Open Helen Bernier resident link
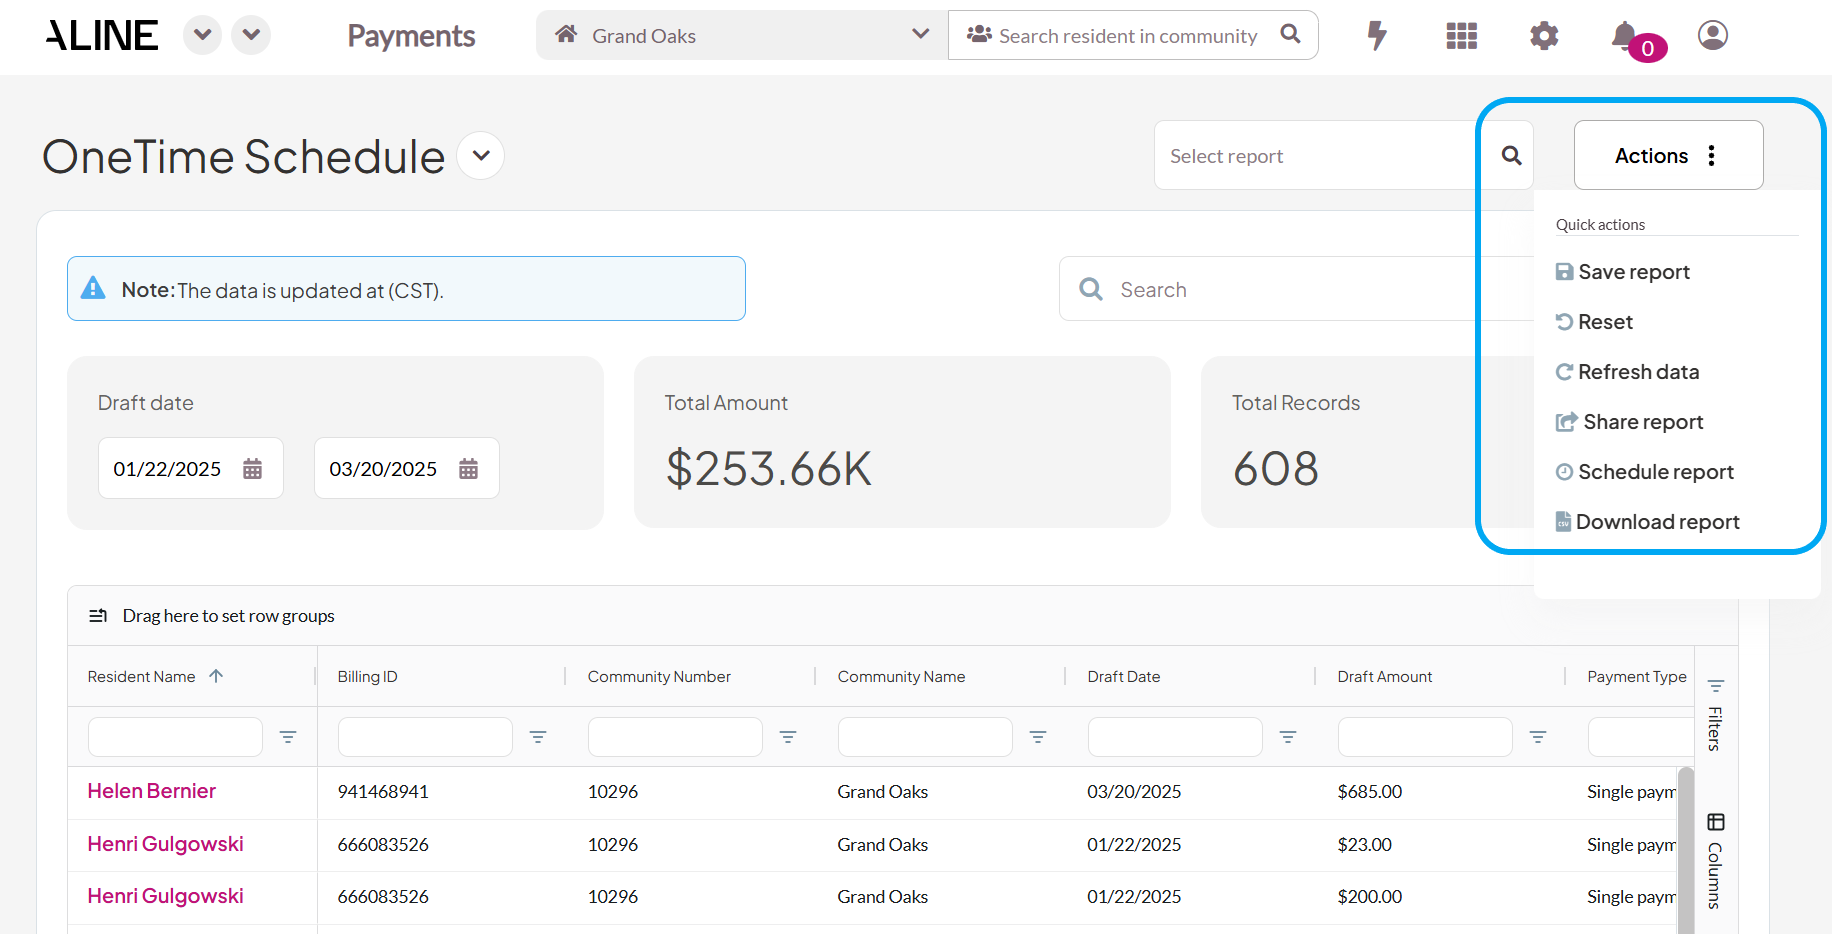Image resolution: width=1832 pixels, height=945 pixels. (151, 791)
